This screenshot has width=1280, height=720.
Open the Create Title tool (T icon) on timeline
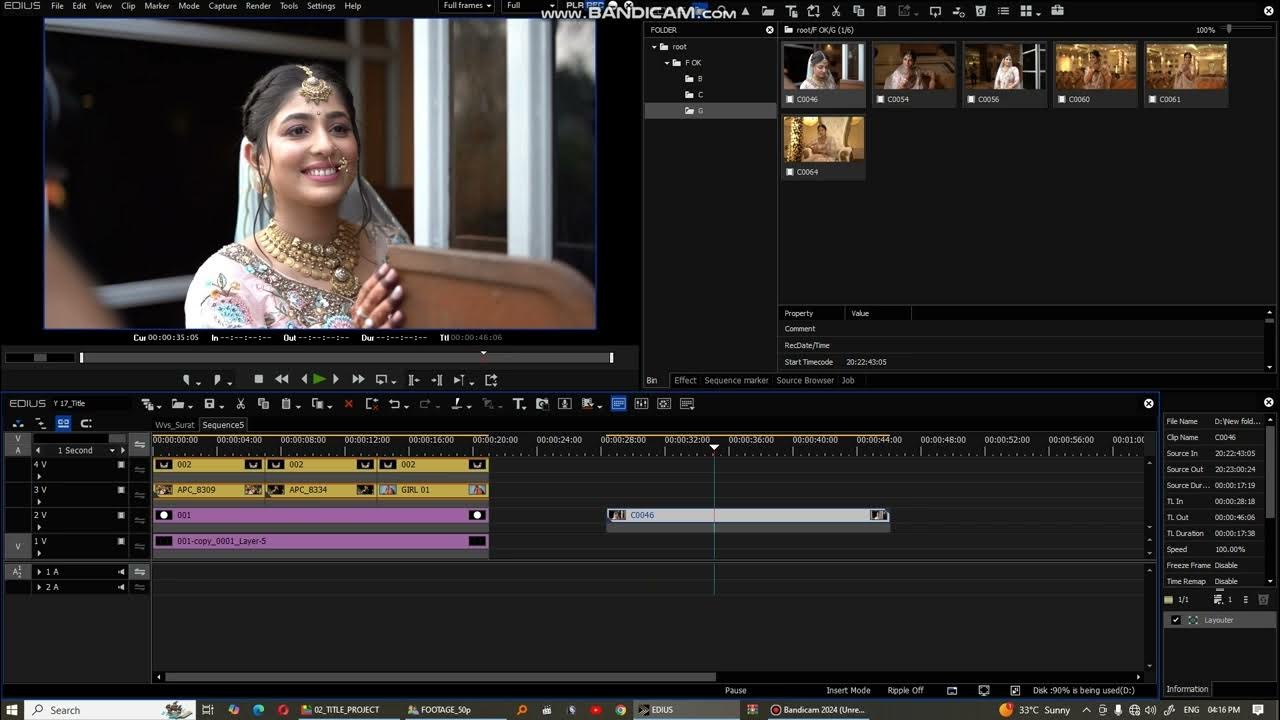click(518, 404)
